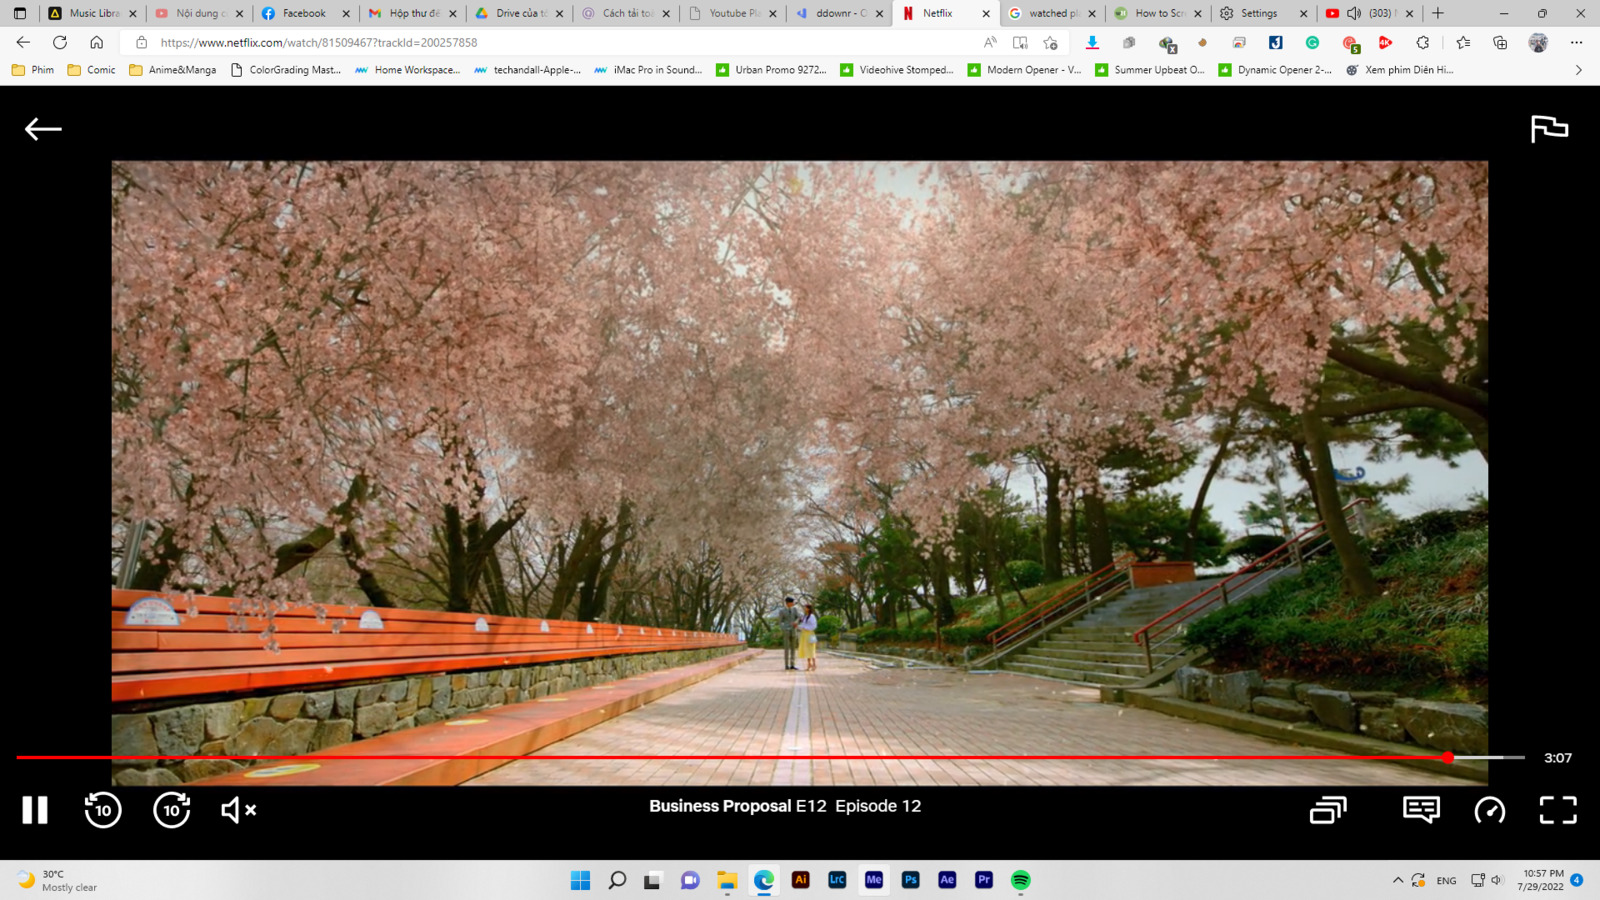This screenshot has height=900, width=1600.
Task: Open the tab actions menu icon
Action: (19, 13)
